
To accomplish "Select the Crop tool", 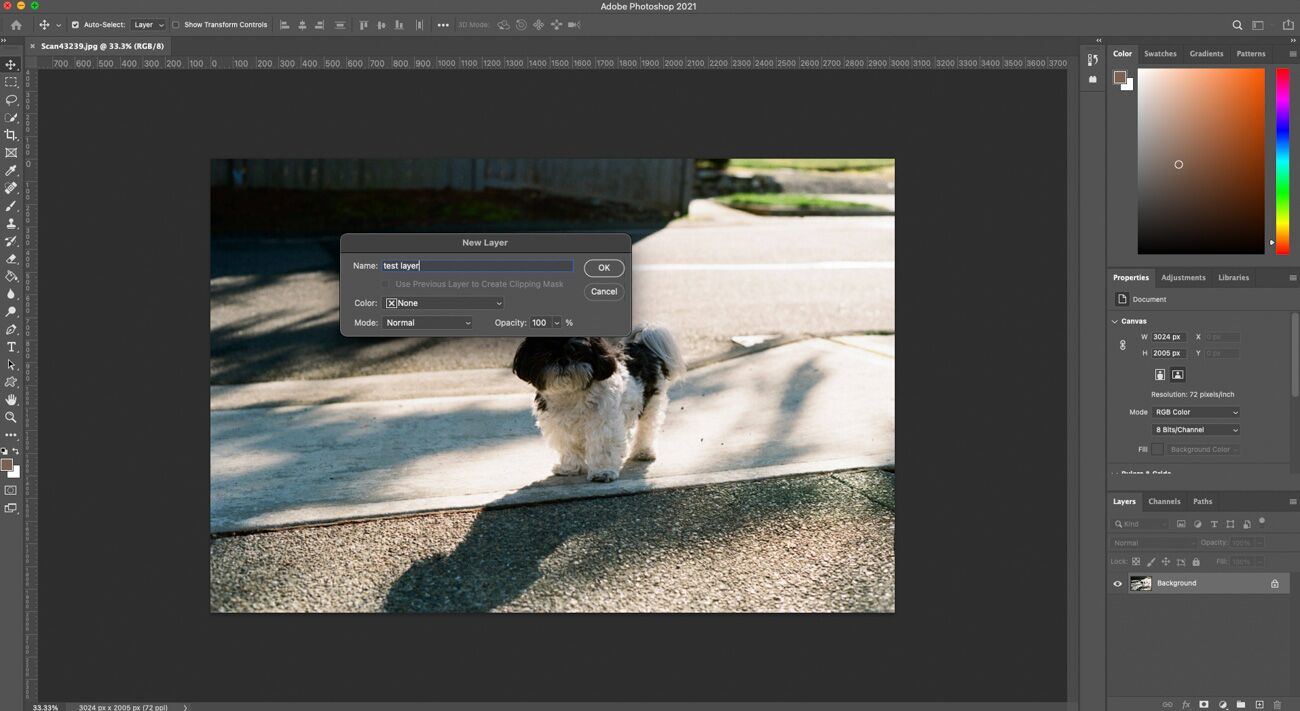I will coord(11,134).
